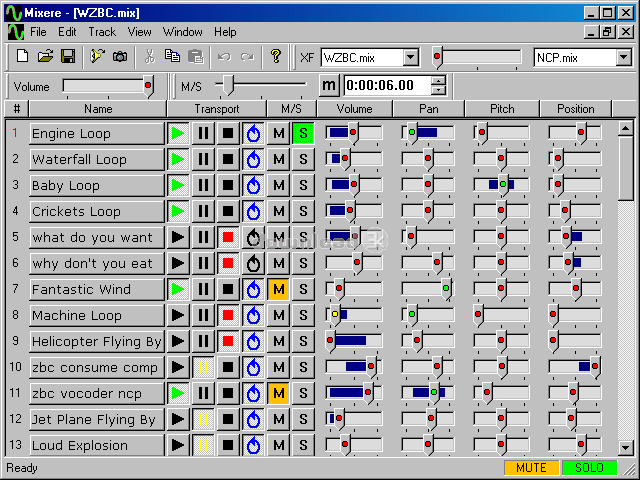
Task: Open the Window menu
Action: [x=182, y=32]
